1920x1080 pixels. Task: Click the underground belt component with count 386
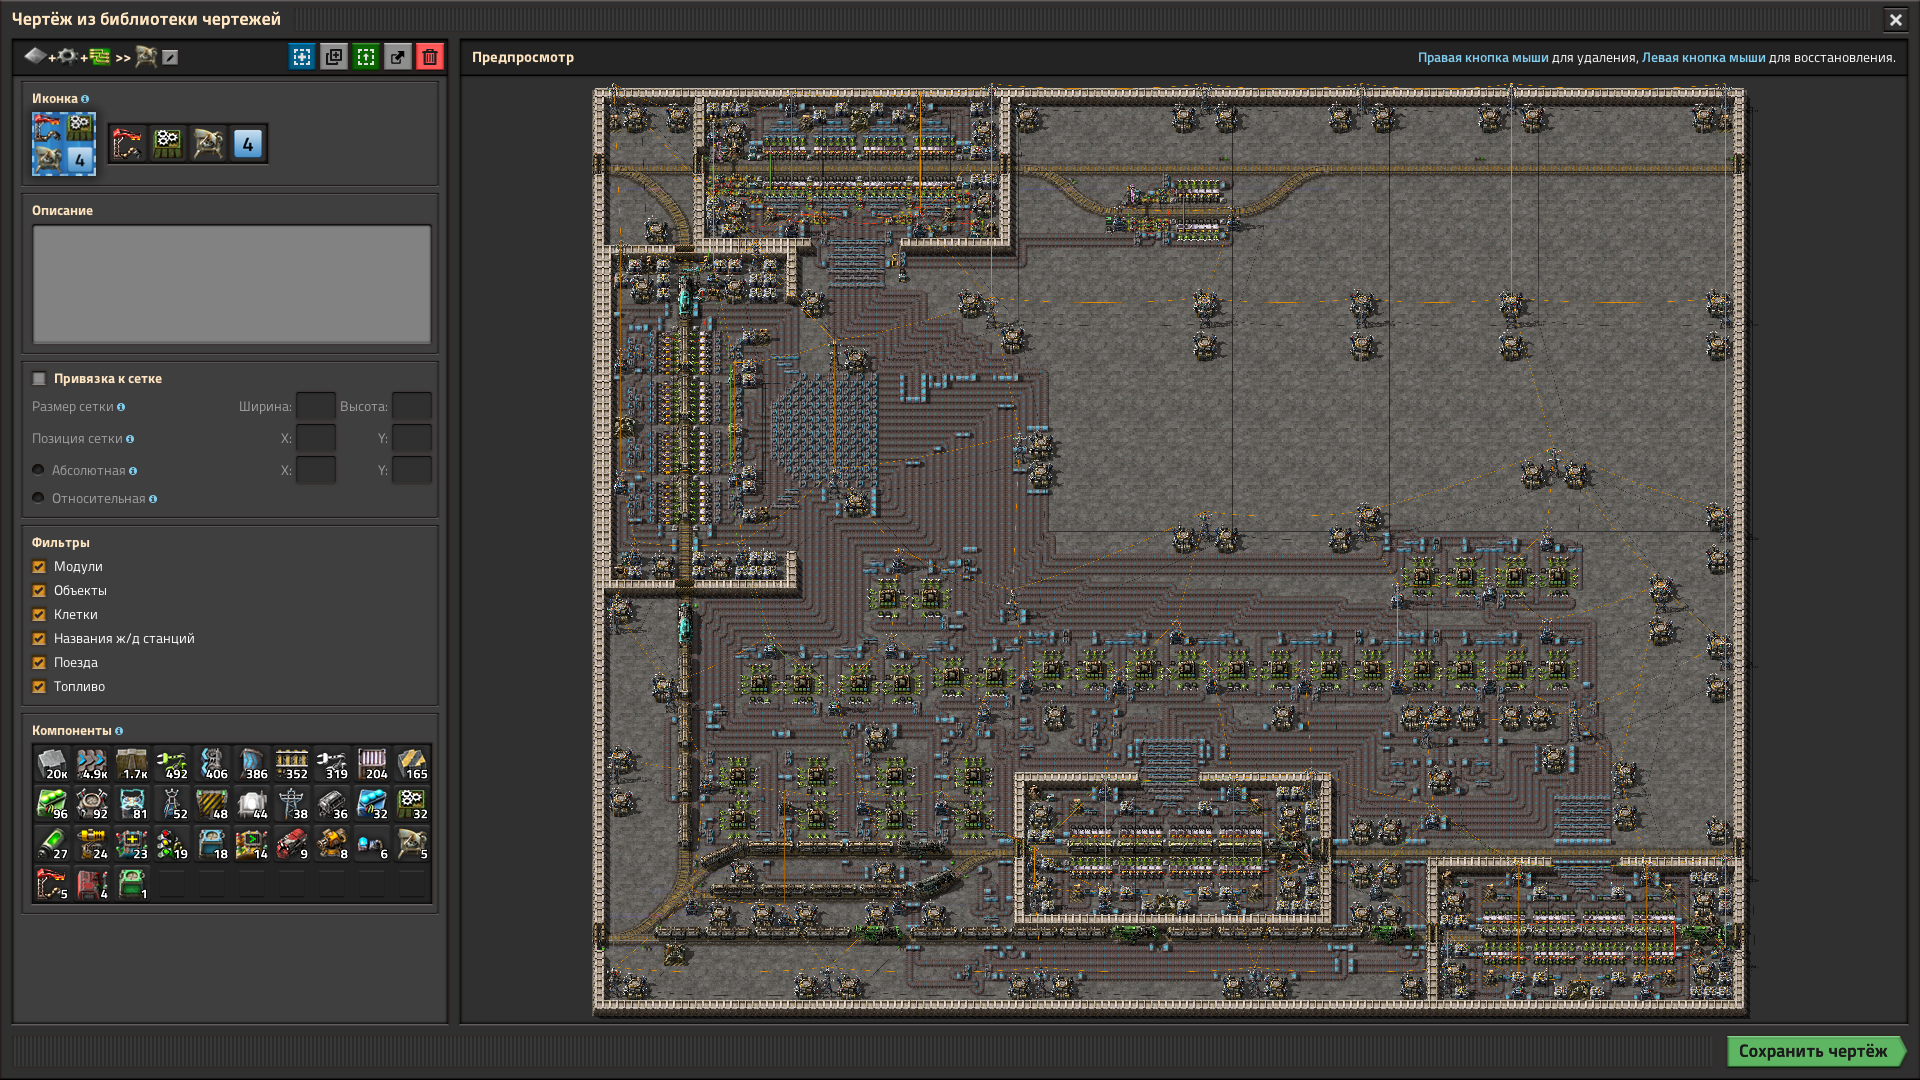click(x=252, y=764)
